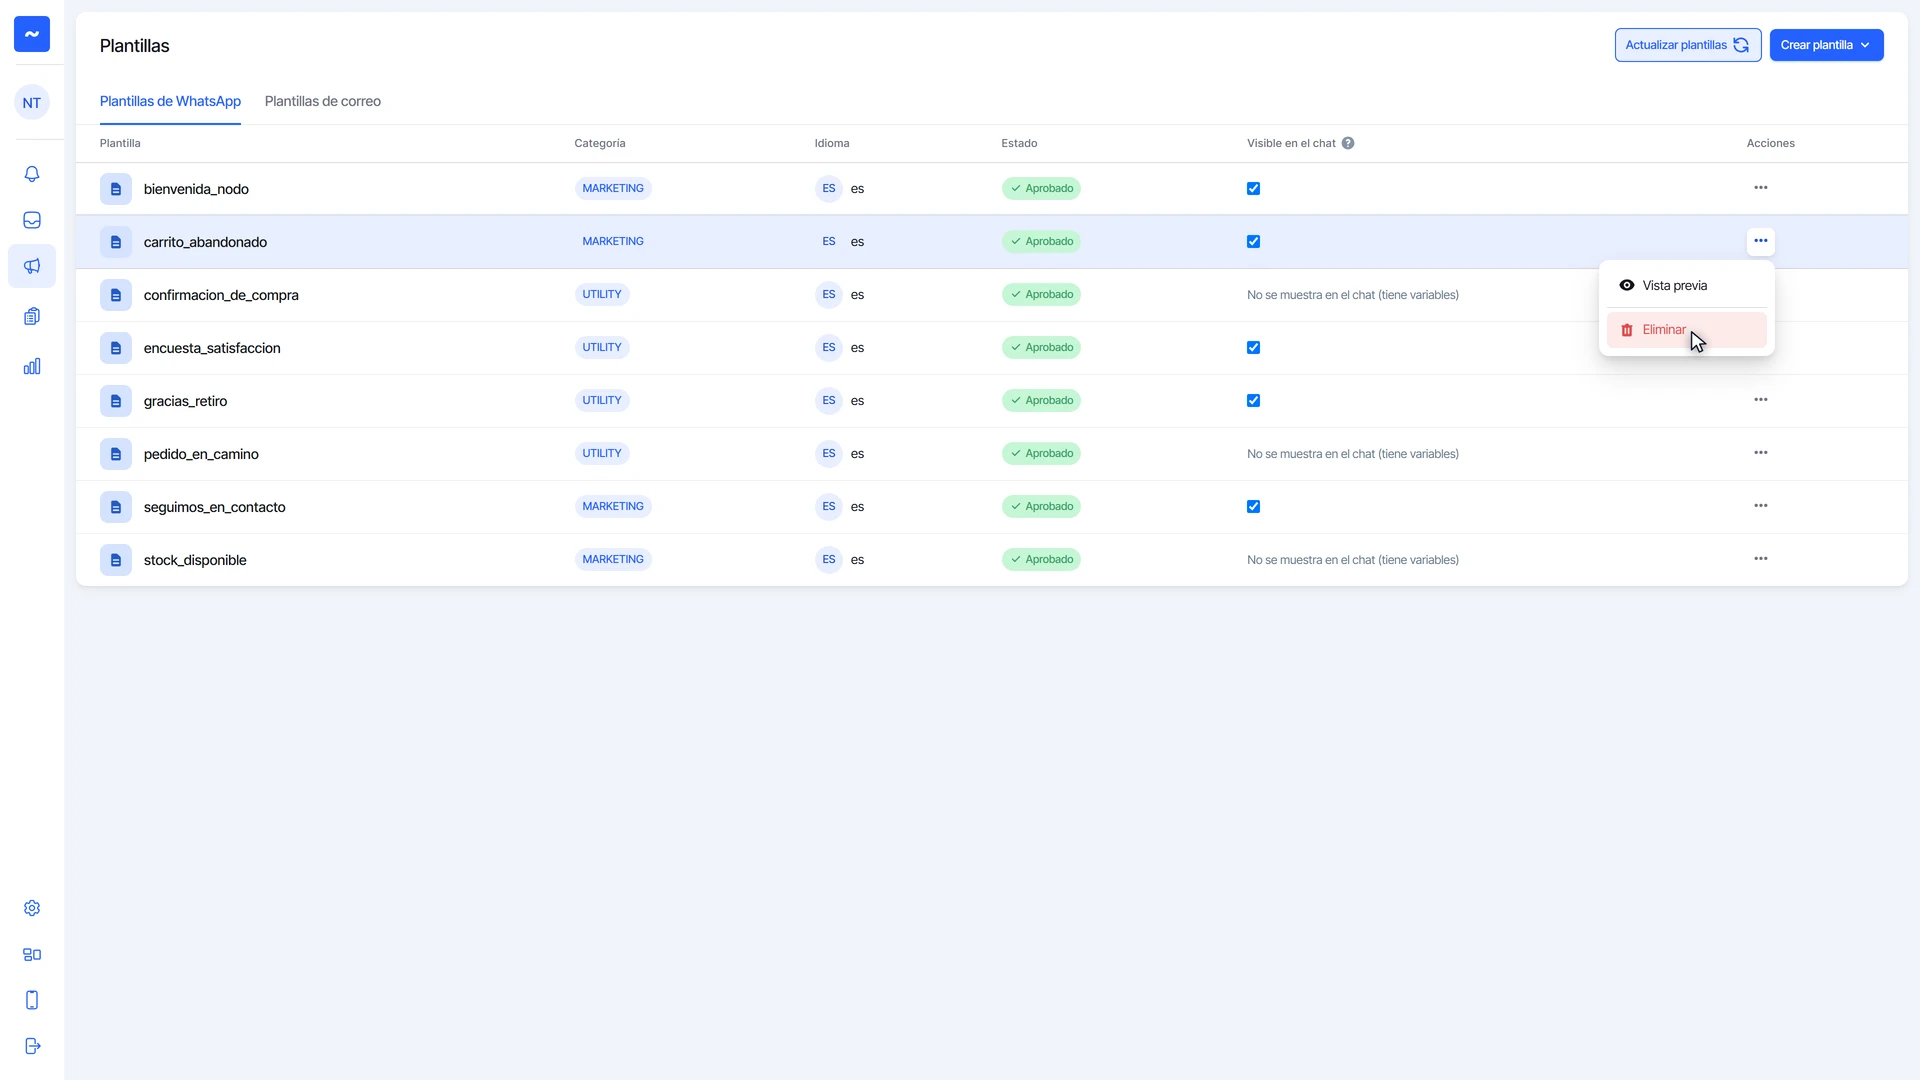Click the layout panels icon above phone icon
Viewport: 1920px width, 1080px height.
[x=32, y=954]
